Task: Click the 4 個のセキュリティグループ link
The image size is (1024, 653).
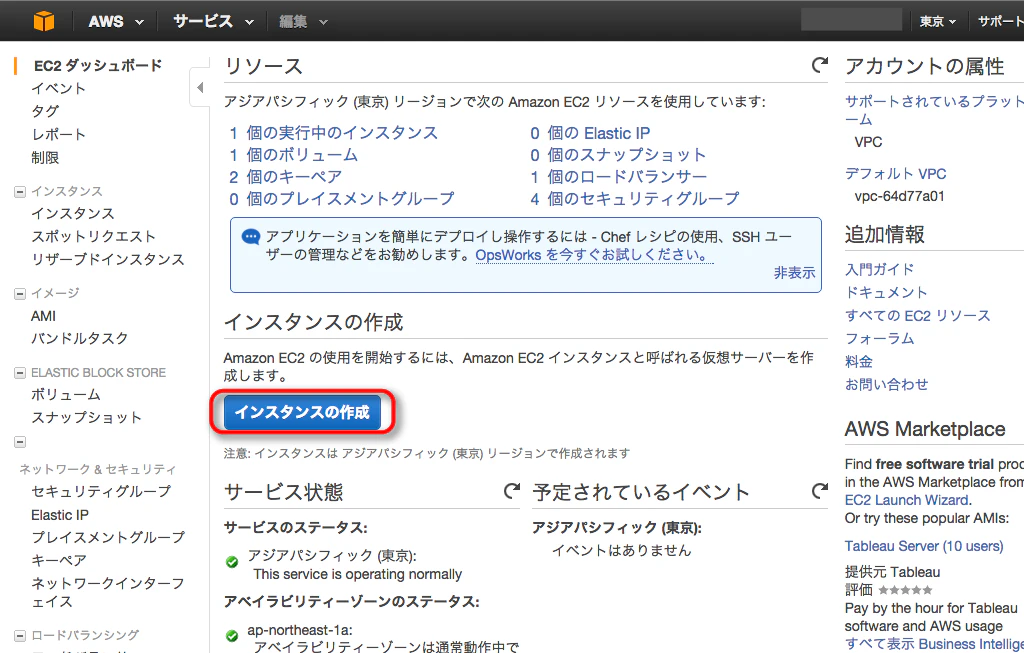Action: [635, 199]
